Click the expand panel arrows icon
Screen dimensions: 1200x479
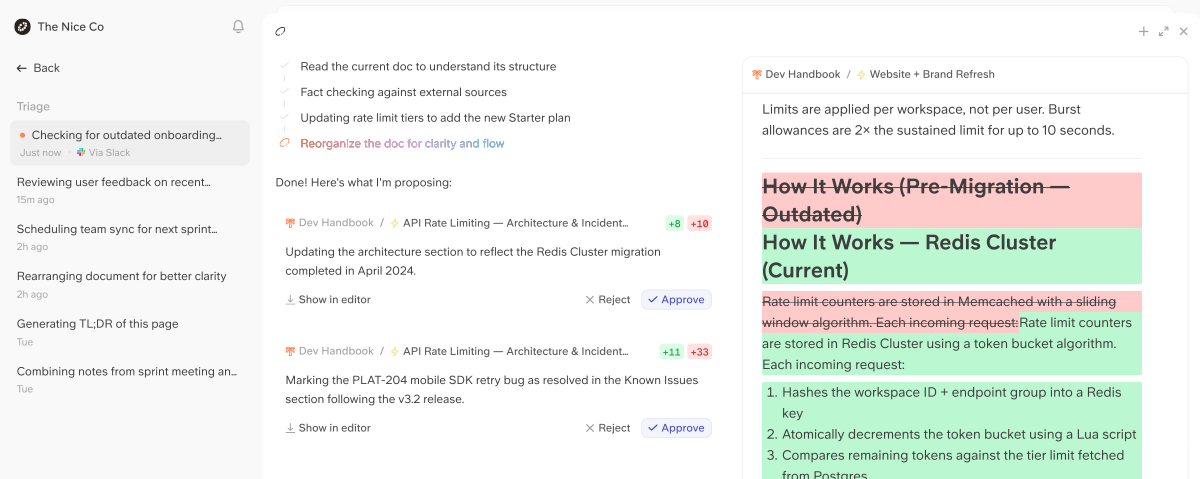(x=1164, y=32)
